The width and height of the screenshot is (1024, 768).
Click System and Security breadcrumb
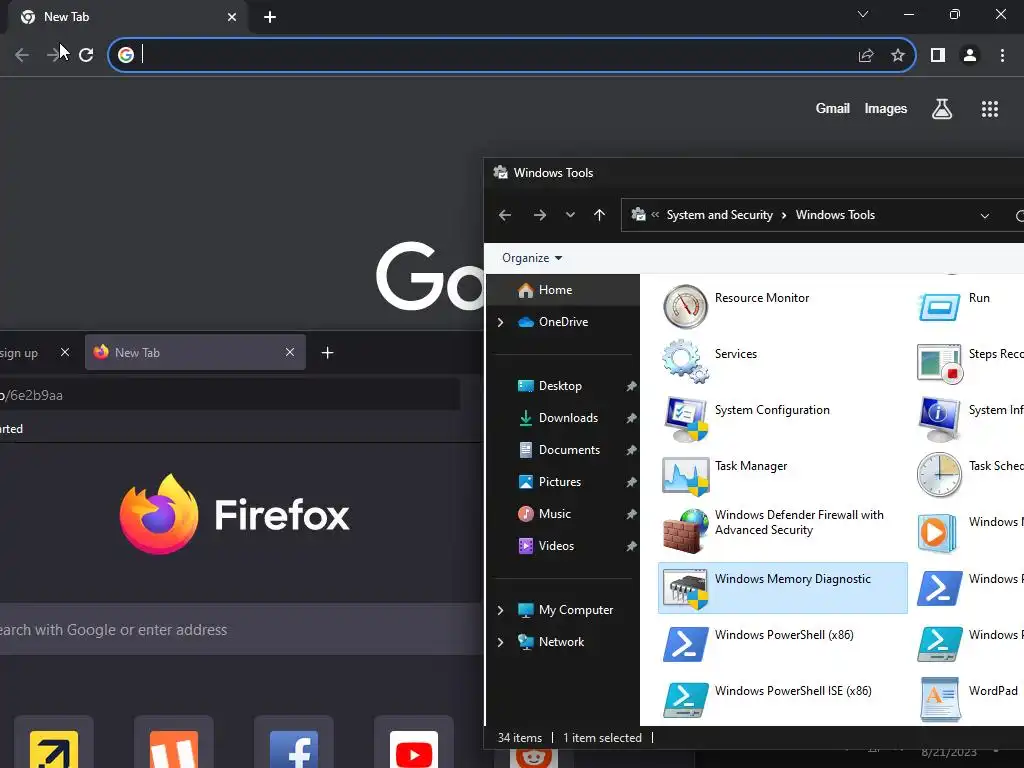(x=719, y=215)
